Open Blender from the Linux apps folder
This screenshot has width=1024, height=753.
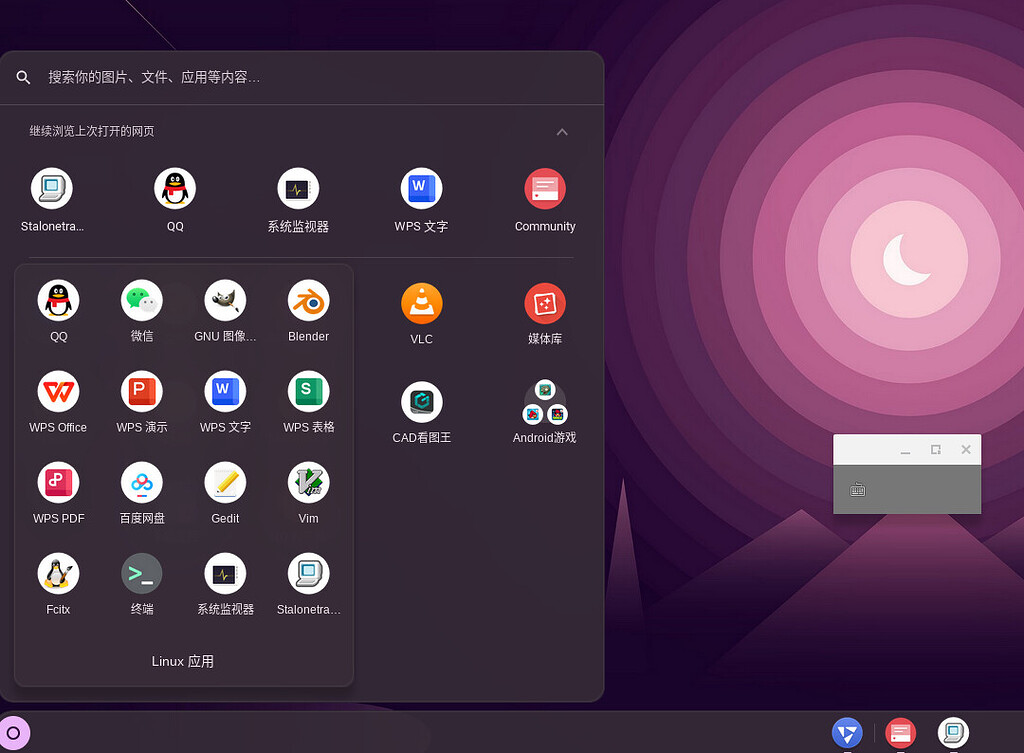(308, 301)
